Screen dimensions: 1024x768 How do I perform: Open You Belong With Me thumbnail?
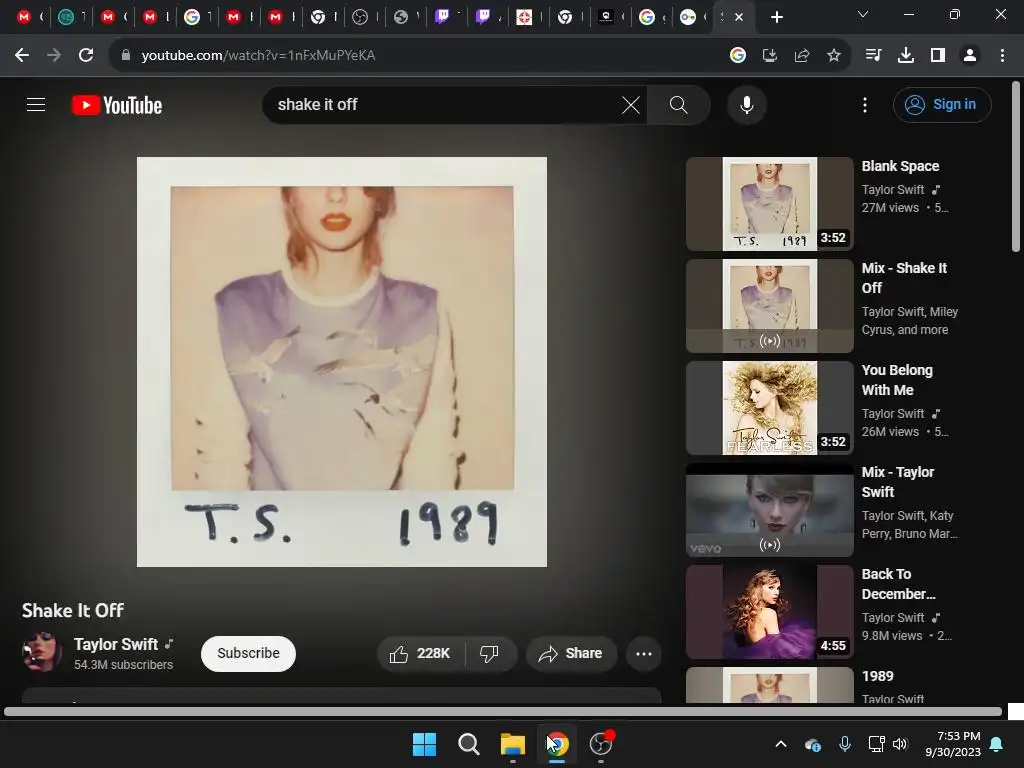(x=769, y=408)
